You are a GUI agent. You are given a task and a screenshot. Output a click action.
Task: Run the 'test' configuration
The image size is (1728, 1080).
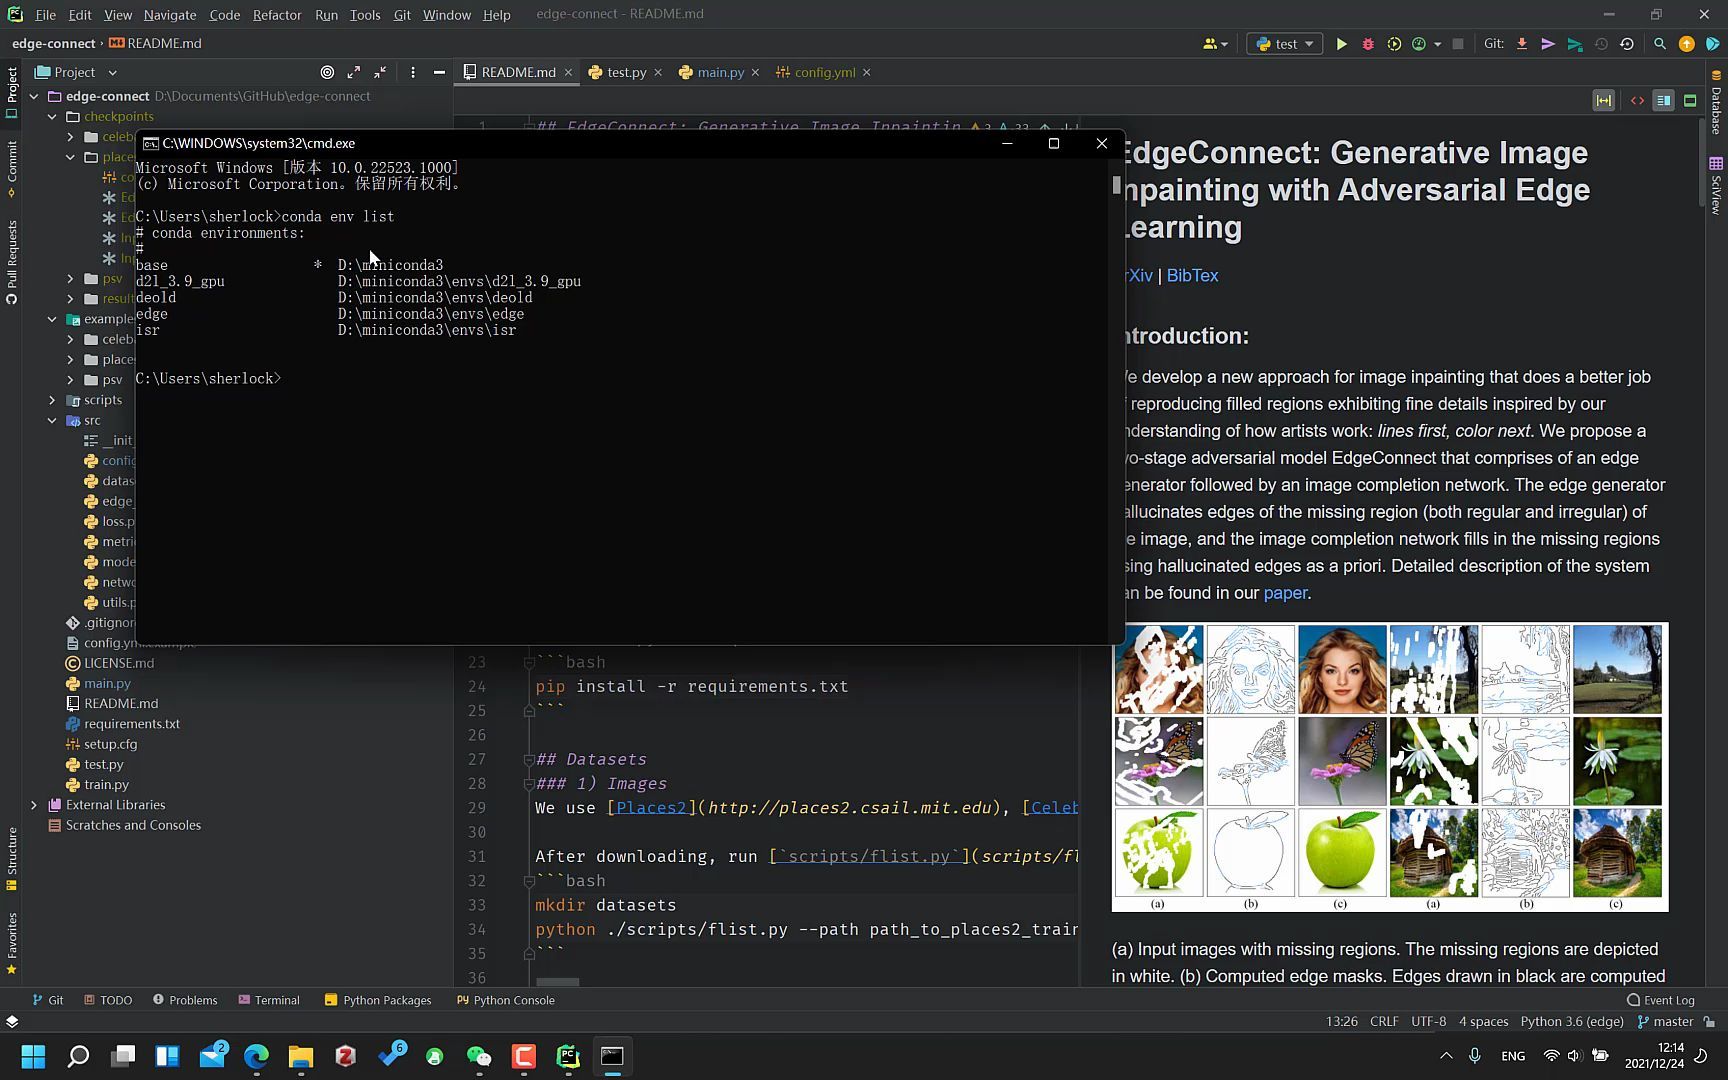(x=1342, y=44)
